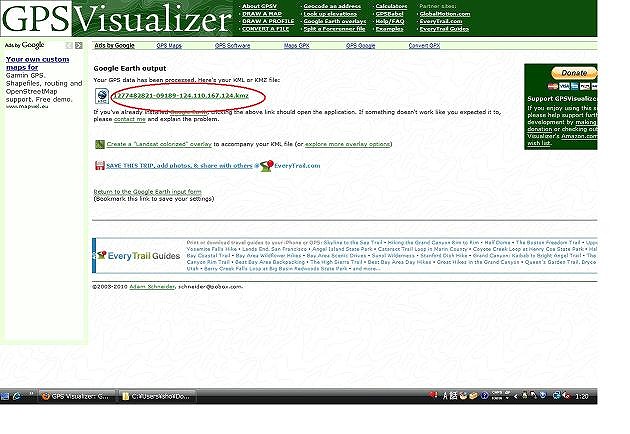This screenshot has height=434, width=630.
Task: Expand hidden system tray icons arrow
Action: (x=516, y=397)
